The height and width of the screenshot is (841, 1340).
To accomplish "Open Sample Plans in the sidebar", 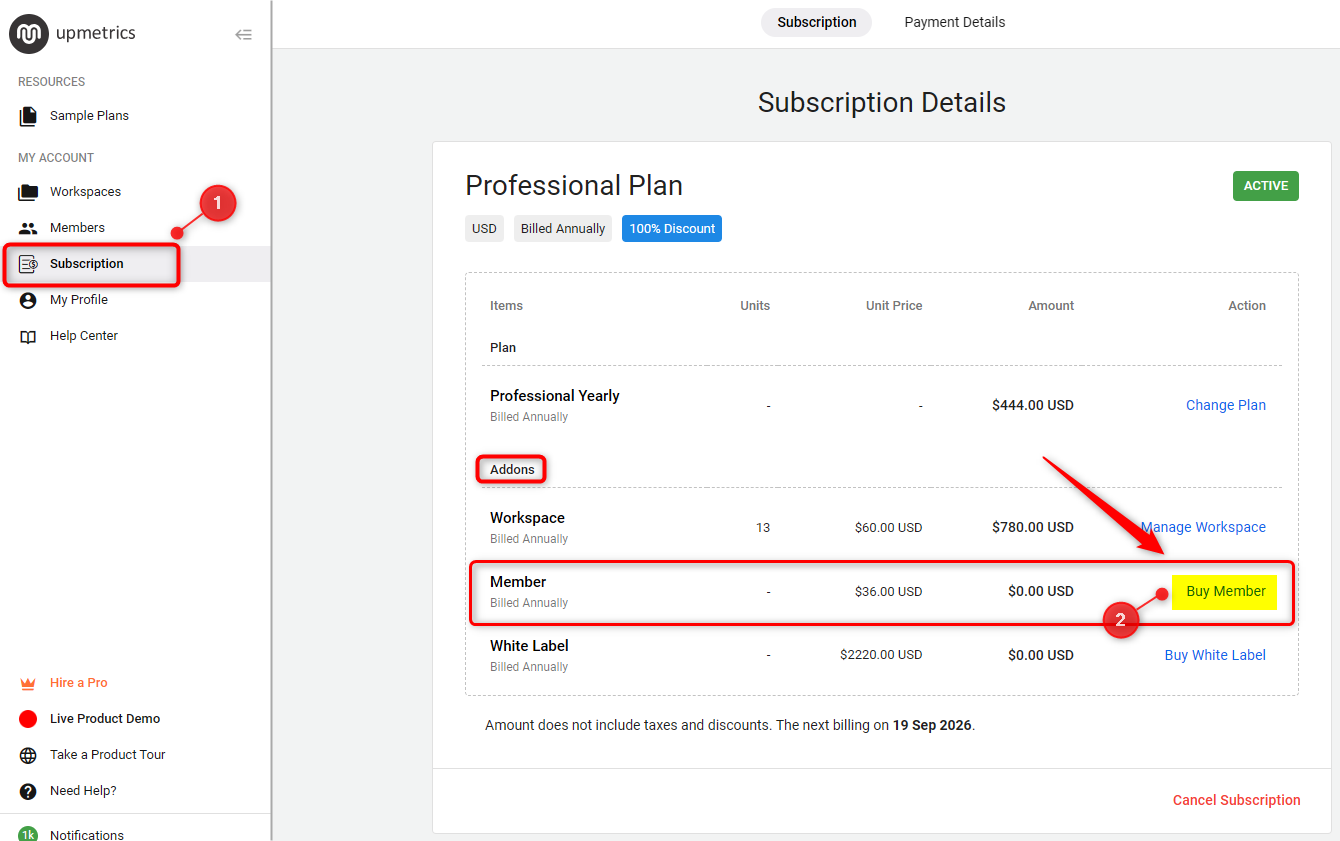I will [89, 116].
